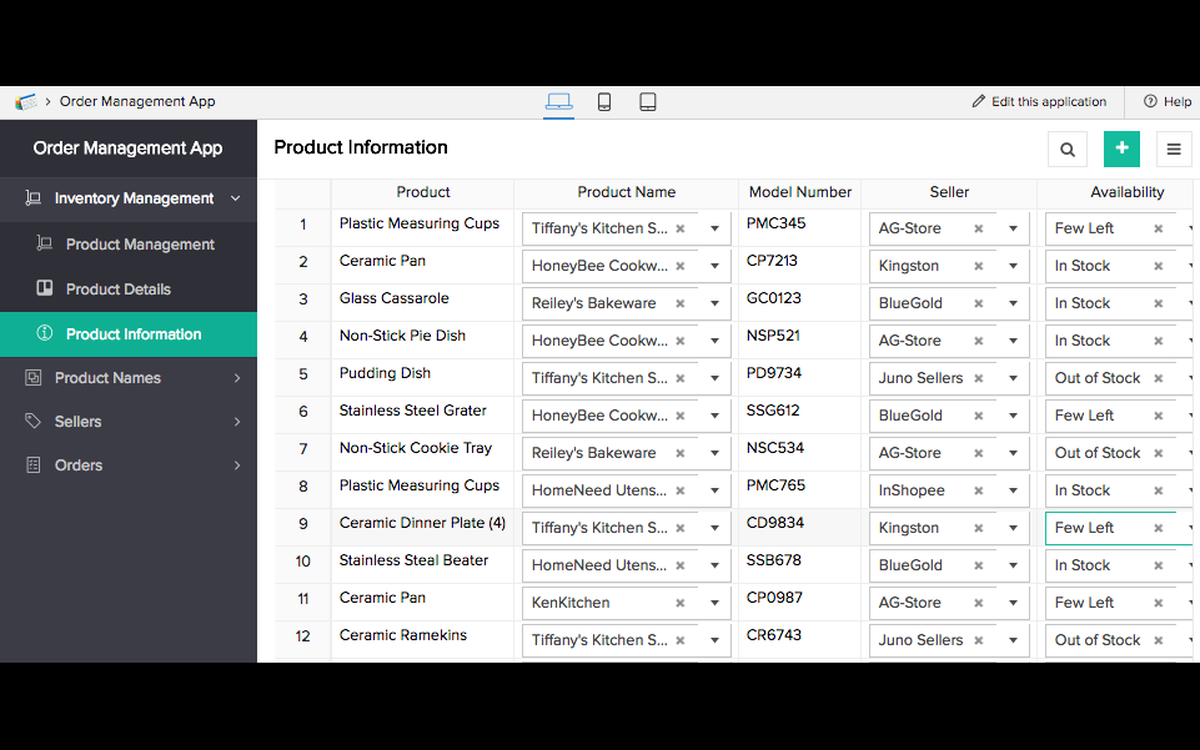Switch to tablet preview icon
The height and width of the screenshot is (750, 1200).
648,101
